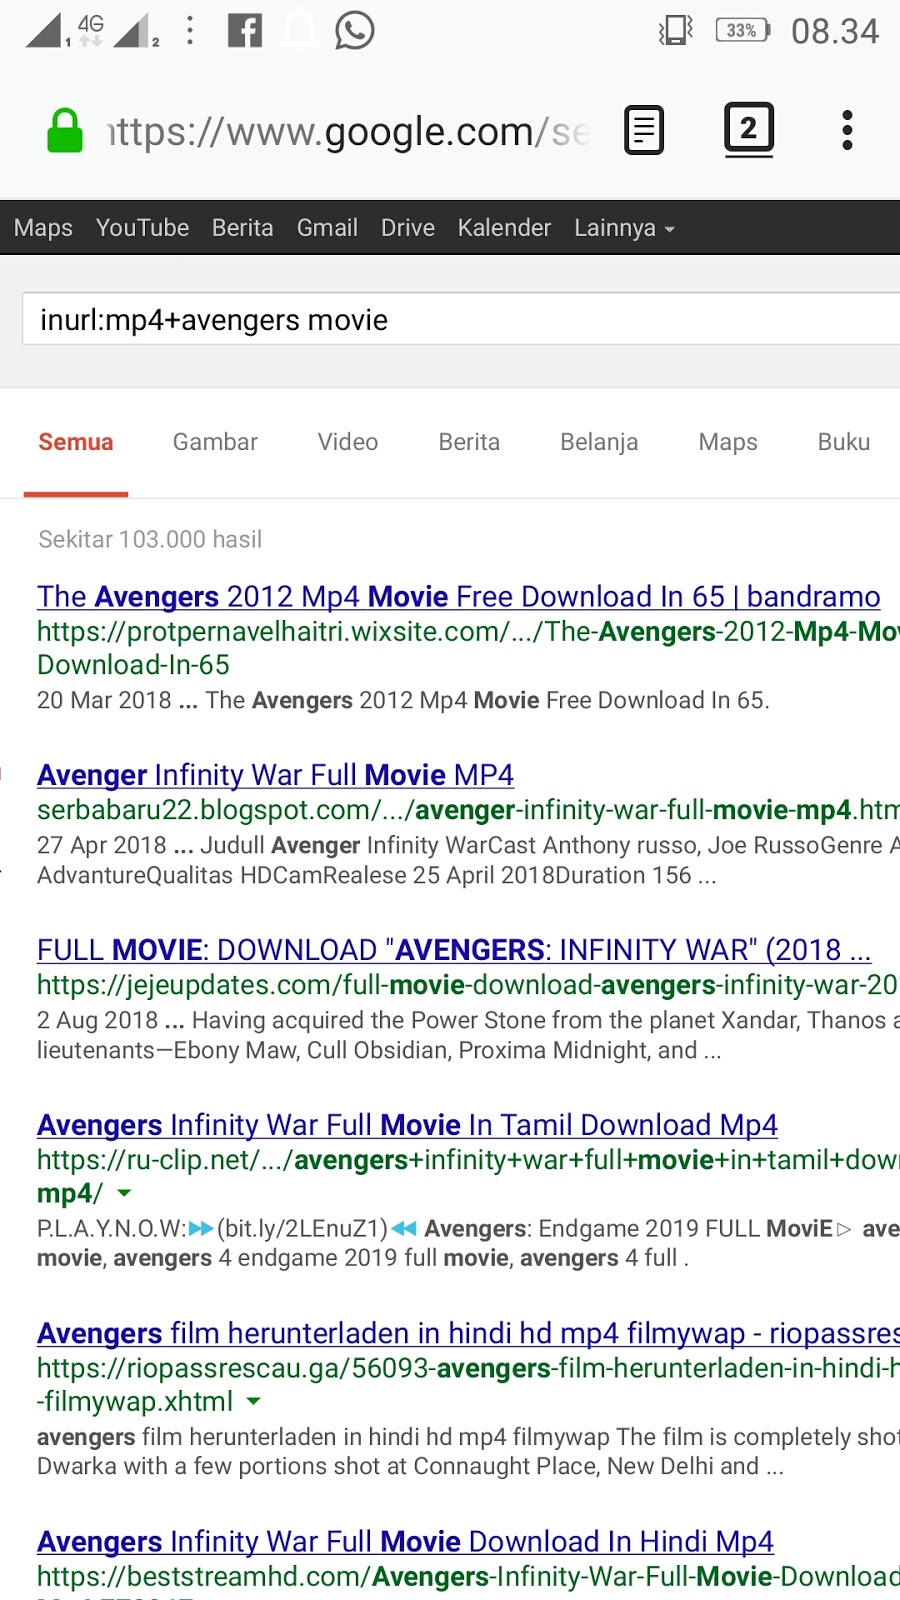Image resolution: width=900 pixels, height=1600 pixels.
Task: Switch to the Berita search tab
Action: pos(469,442)
